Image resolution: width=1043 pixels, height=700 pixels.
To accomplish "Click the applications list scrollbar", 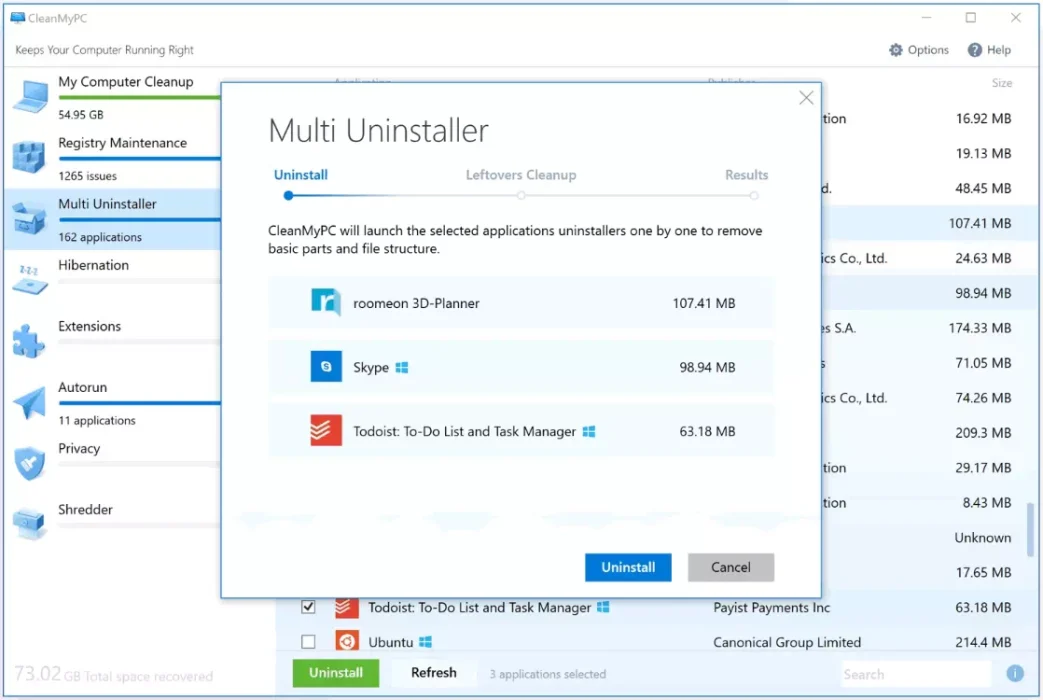I will (1030, 530).
